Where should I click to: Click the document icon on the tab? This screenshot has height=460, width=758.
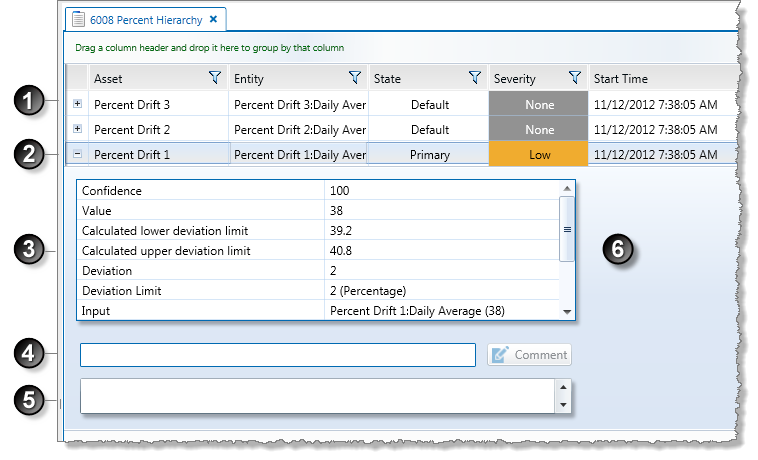(x=78, y=19)
